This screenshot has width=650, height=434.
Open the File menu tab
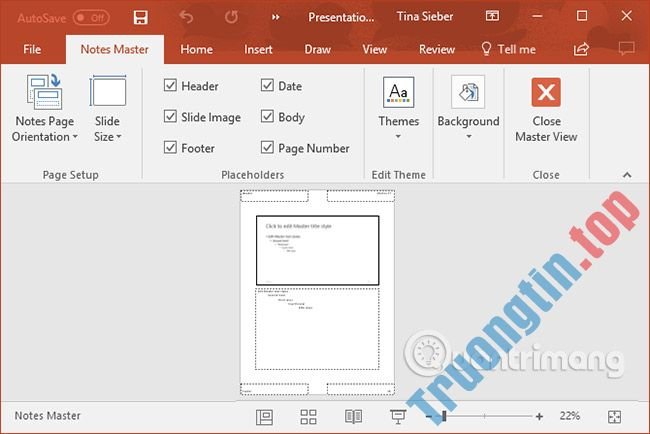click(32, 49)
